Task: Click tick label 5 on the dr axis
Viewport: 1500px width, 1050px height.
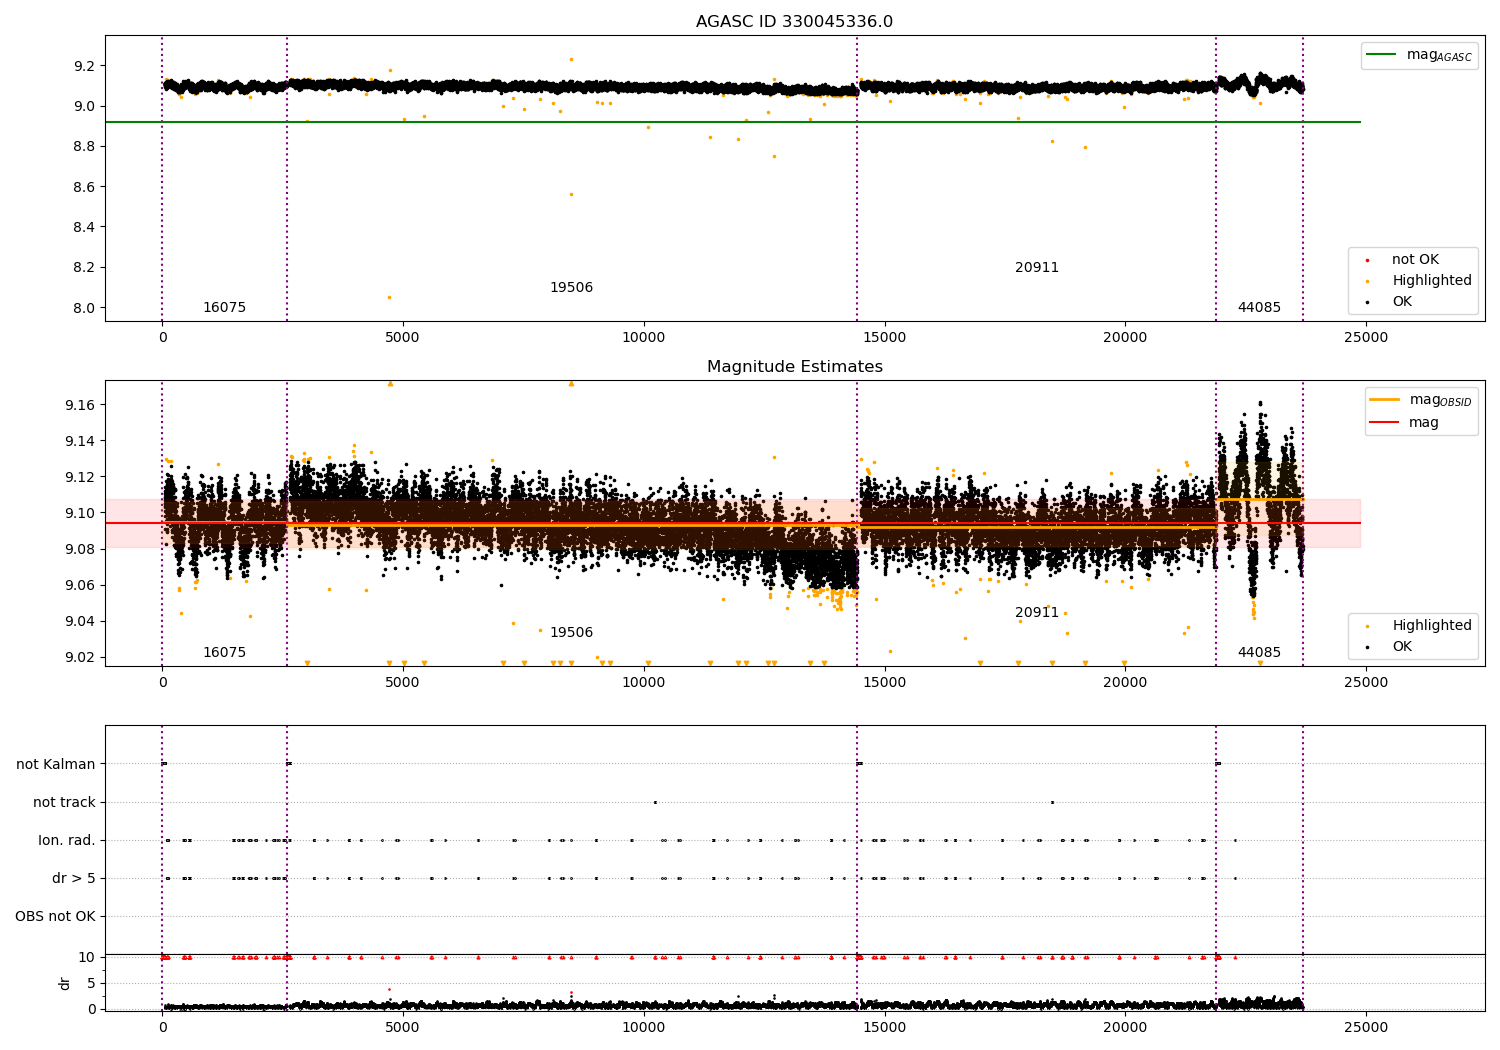Action: coord(91,984)
